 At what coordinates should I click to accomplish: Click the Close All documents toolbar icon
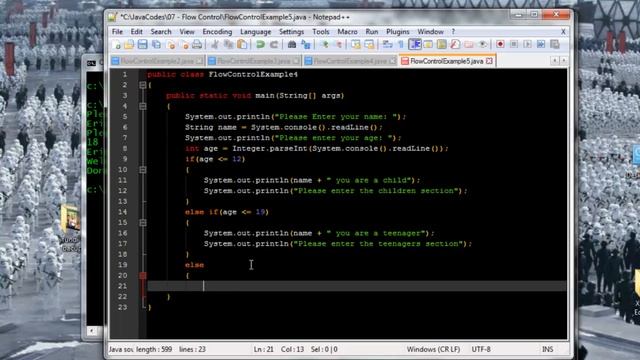(x=184, y=44)
